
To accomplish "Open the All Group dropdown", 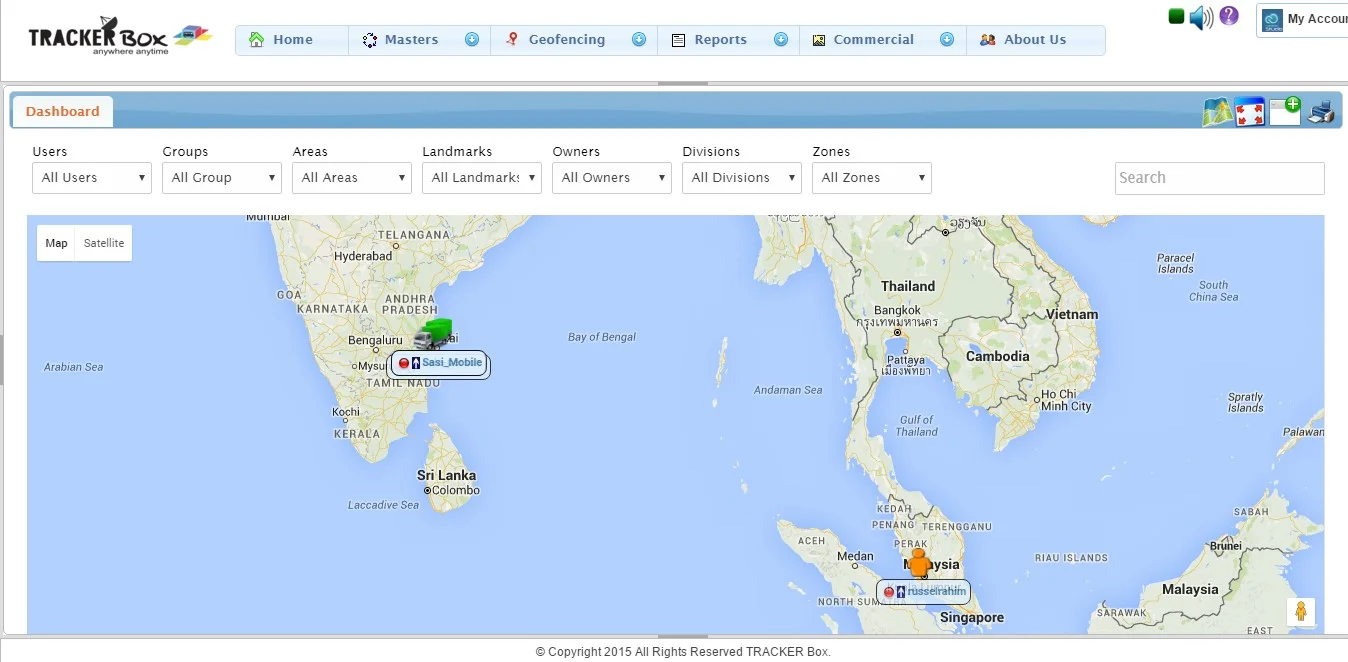I will 221,178.
